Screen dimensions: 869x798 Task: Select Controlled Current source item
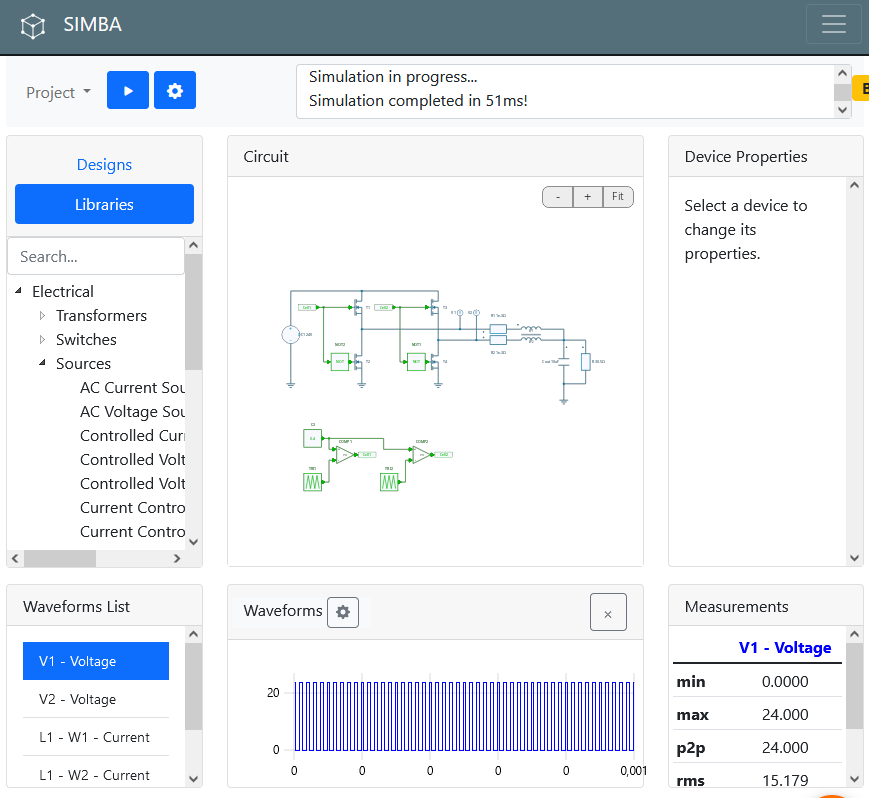pos(132,435)
